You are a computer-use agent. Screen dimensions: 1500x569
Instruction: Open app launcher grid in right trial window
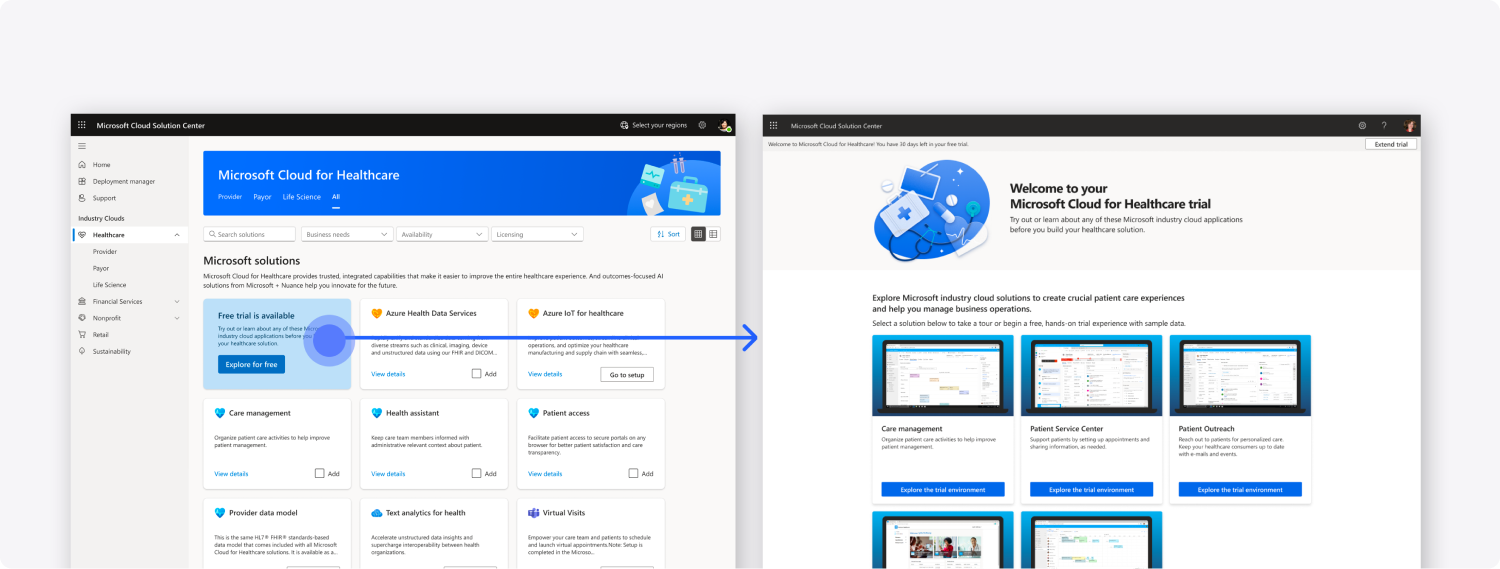pyautogui.click(x=774, y=125)
